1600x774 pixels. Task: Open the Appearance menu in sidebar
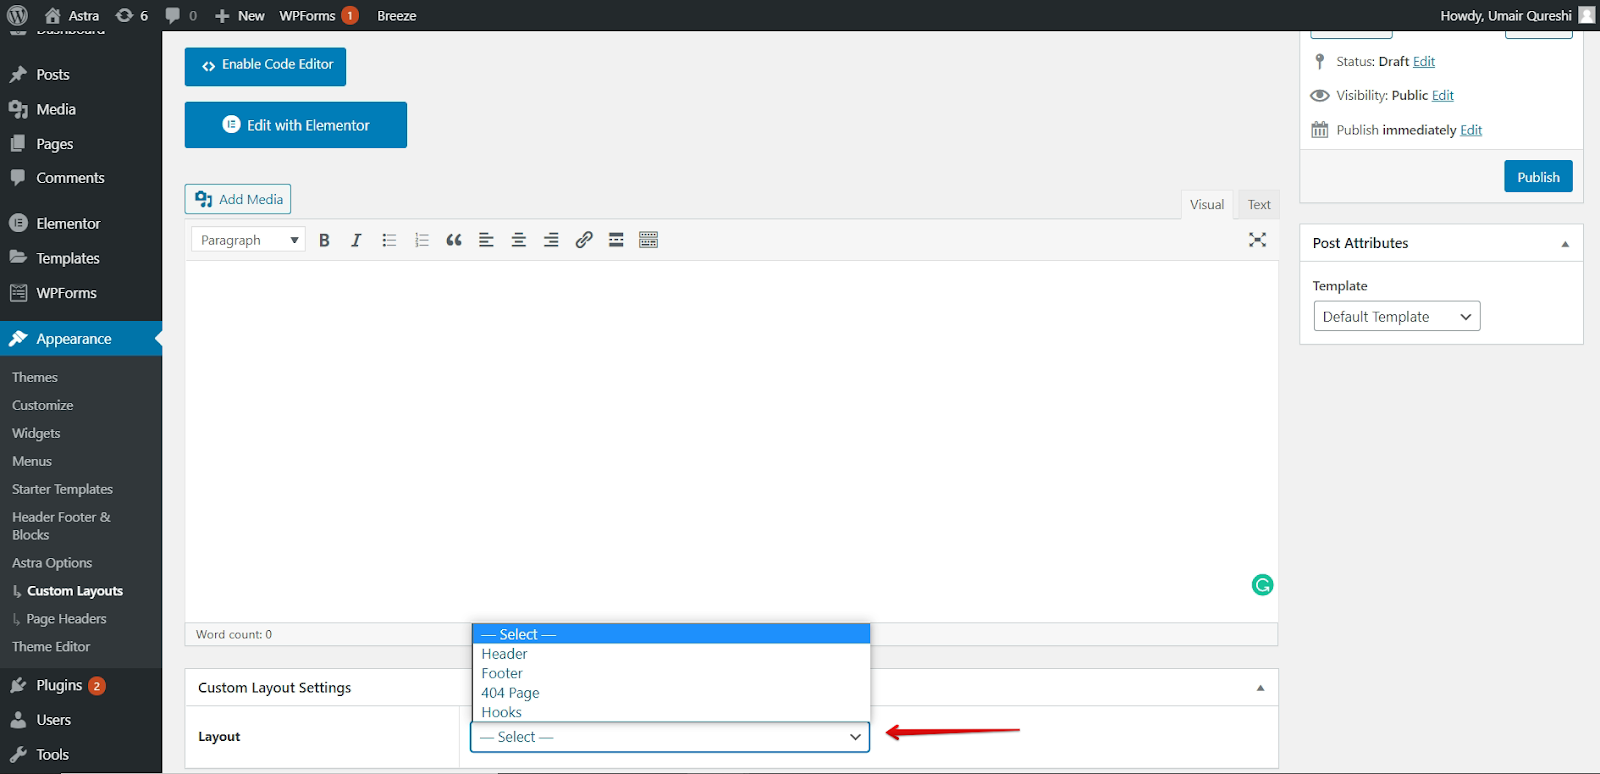[x=81, y=339]
